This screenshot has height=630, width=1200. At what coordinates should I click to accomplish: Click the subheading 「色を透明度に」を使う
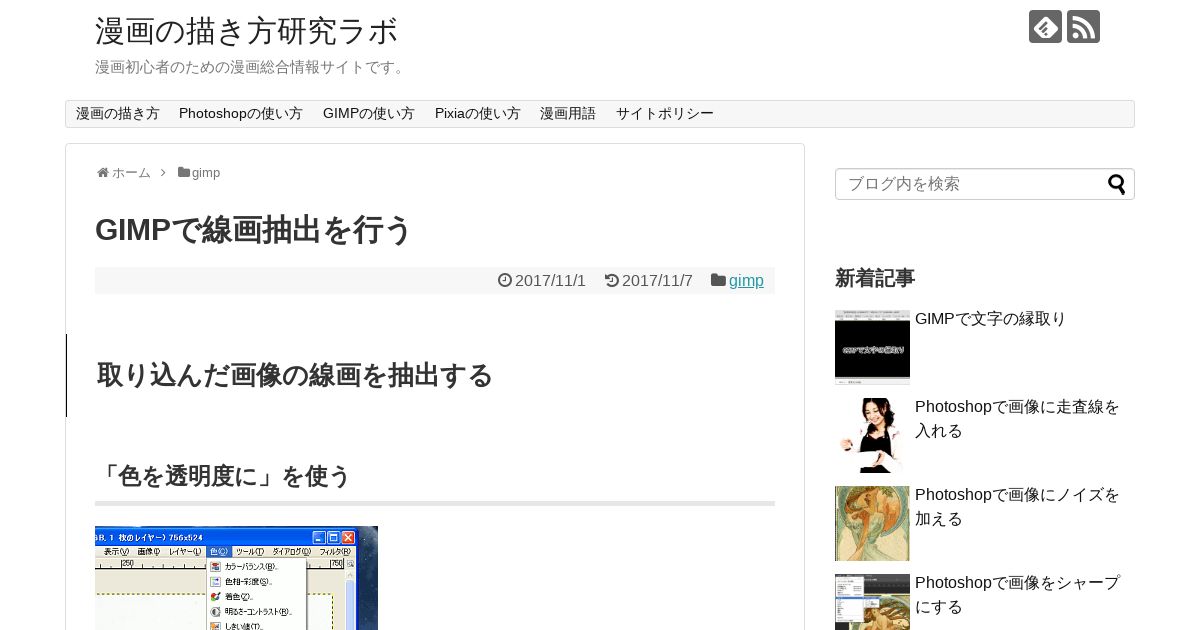point(223,476)
